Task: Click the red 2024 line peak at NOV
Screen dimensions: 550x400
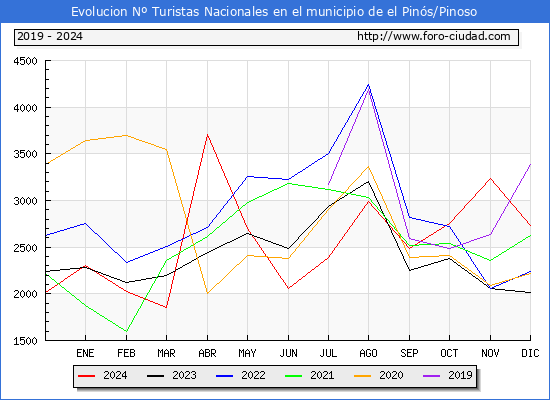Action: pos(490,179)
